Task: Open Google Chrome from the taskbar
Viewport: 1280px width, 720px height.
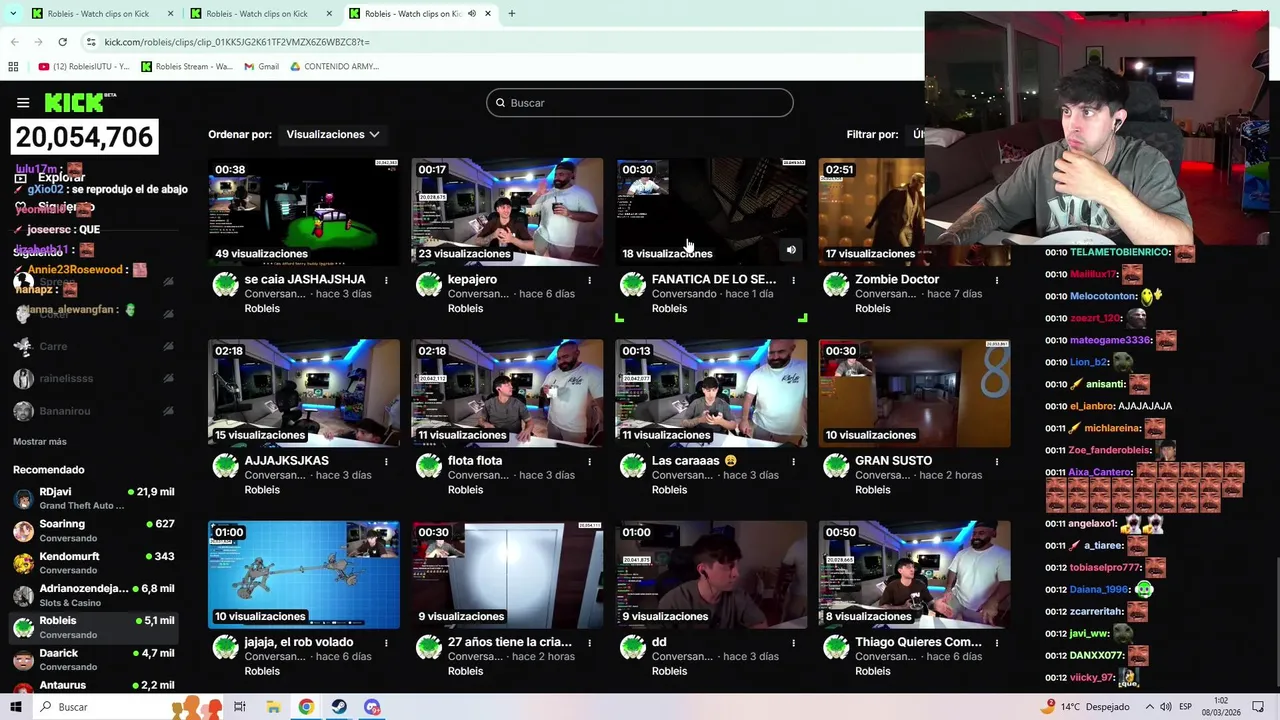Action: (x=306, y=707)
